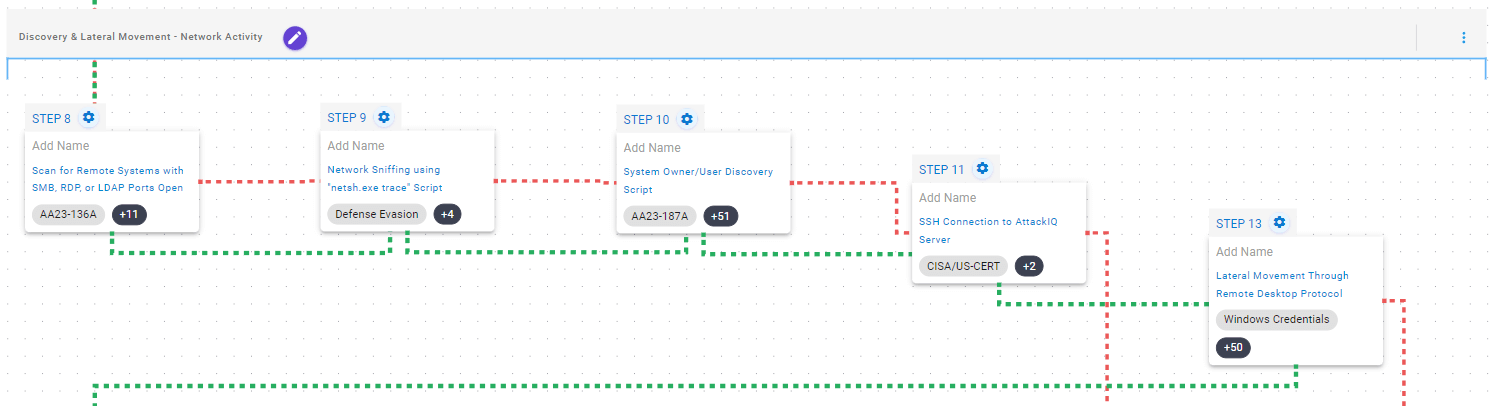The image size is (1498, 406).
Task: Open Step 13 gear settings
Action: pyautogui.click(x=1279, y=222)
